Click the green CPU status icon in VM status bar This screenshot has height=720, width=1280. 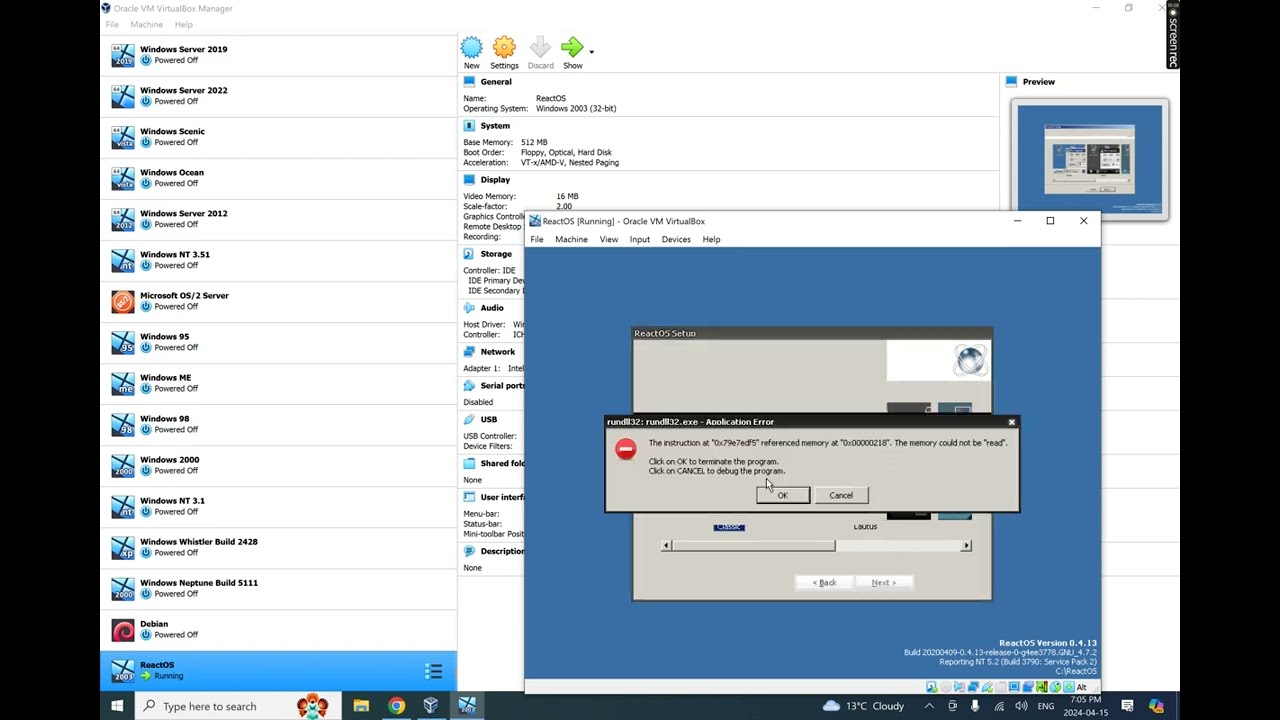pyautogui.click(x=1041, y=687)
